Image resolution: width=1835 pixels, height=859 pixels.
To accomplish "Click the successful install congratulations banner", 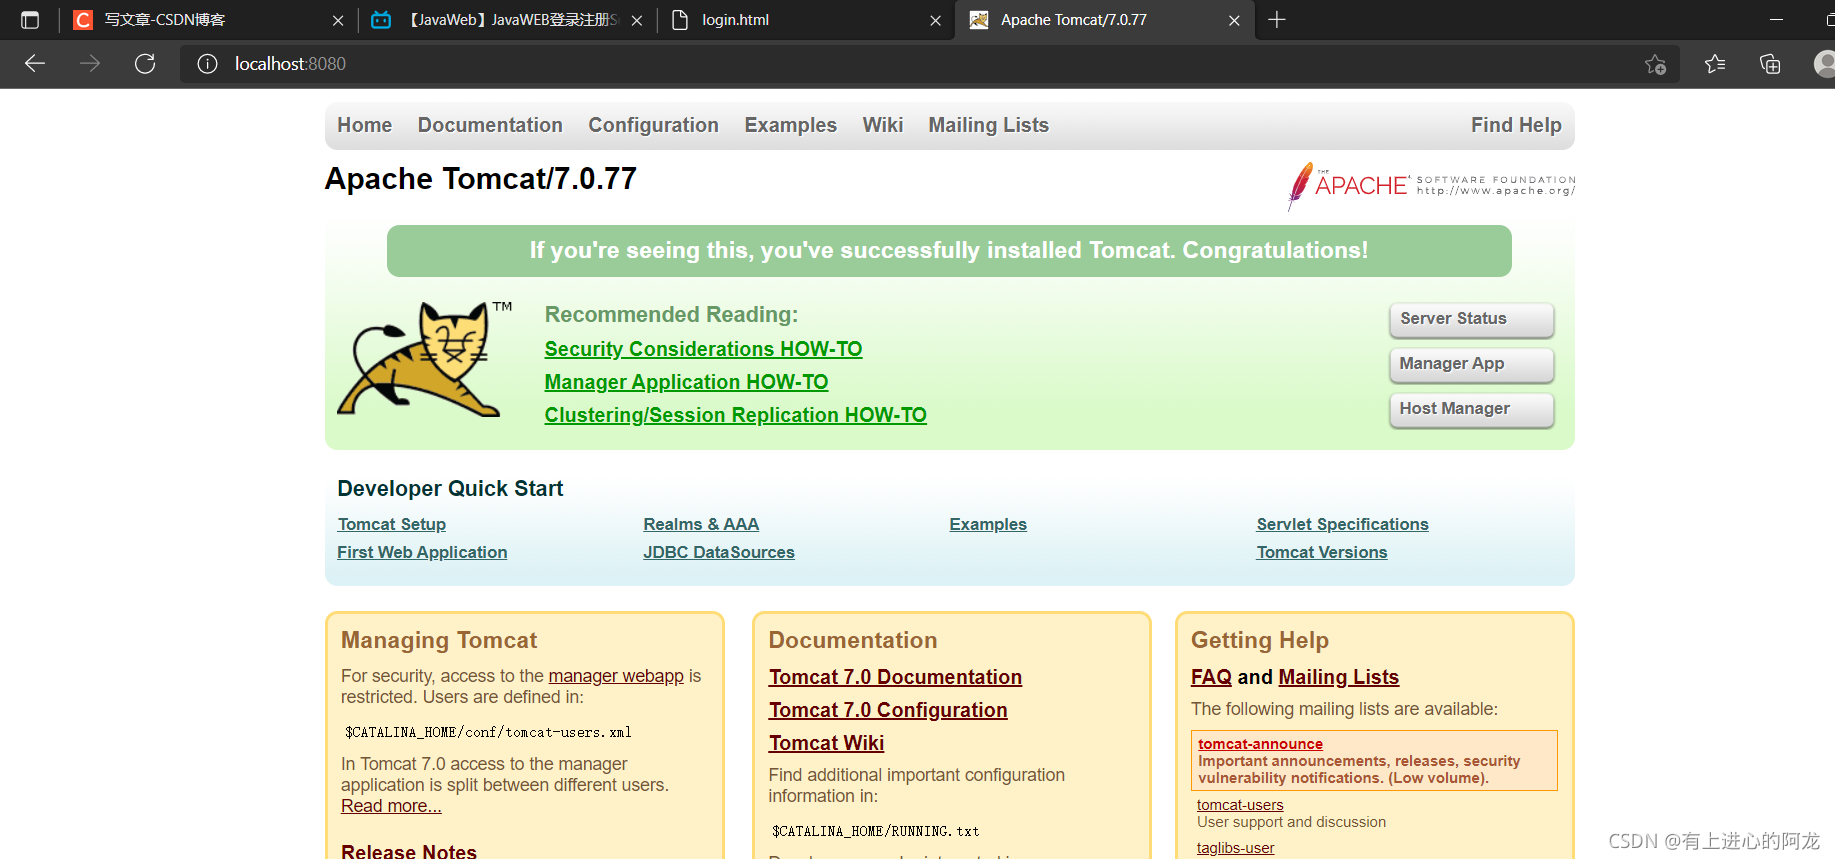I will click(949, 251).
